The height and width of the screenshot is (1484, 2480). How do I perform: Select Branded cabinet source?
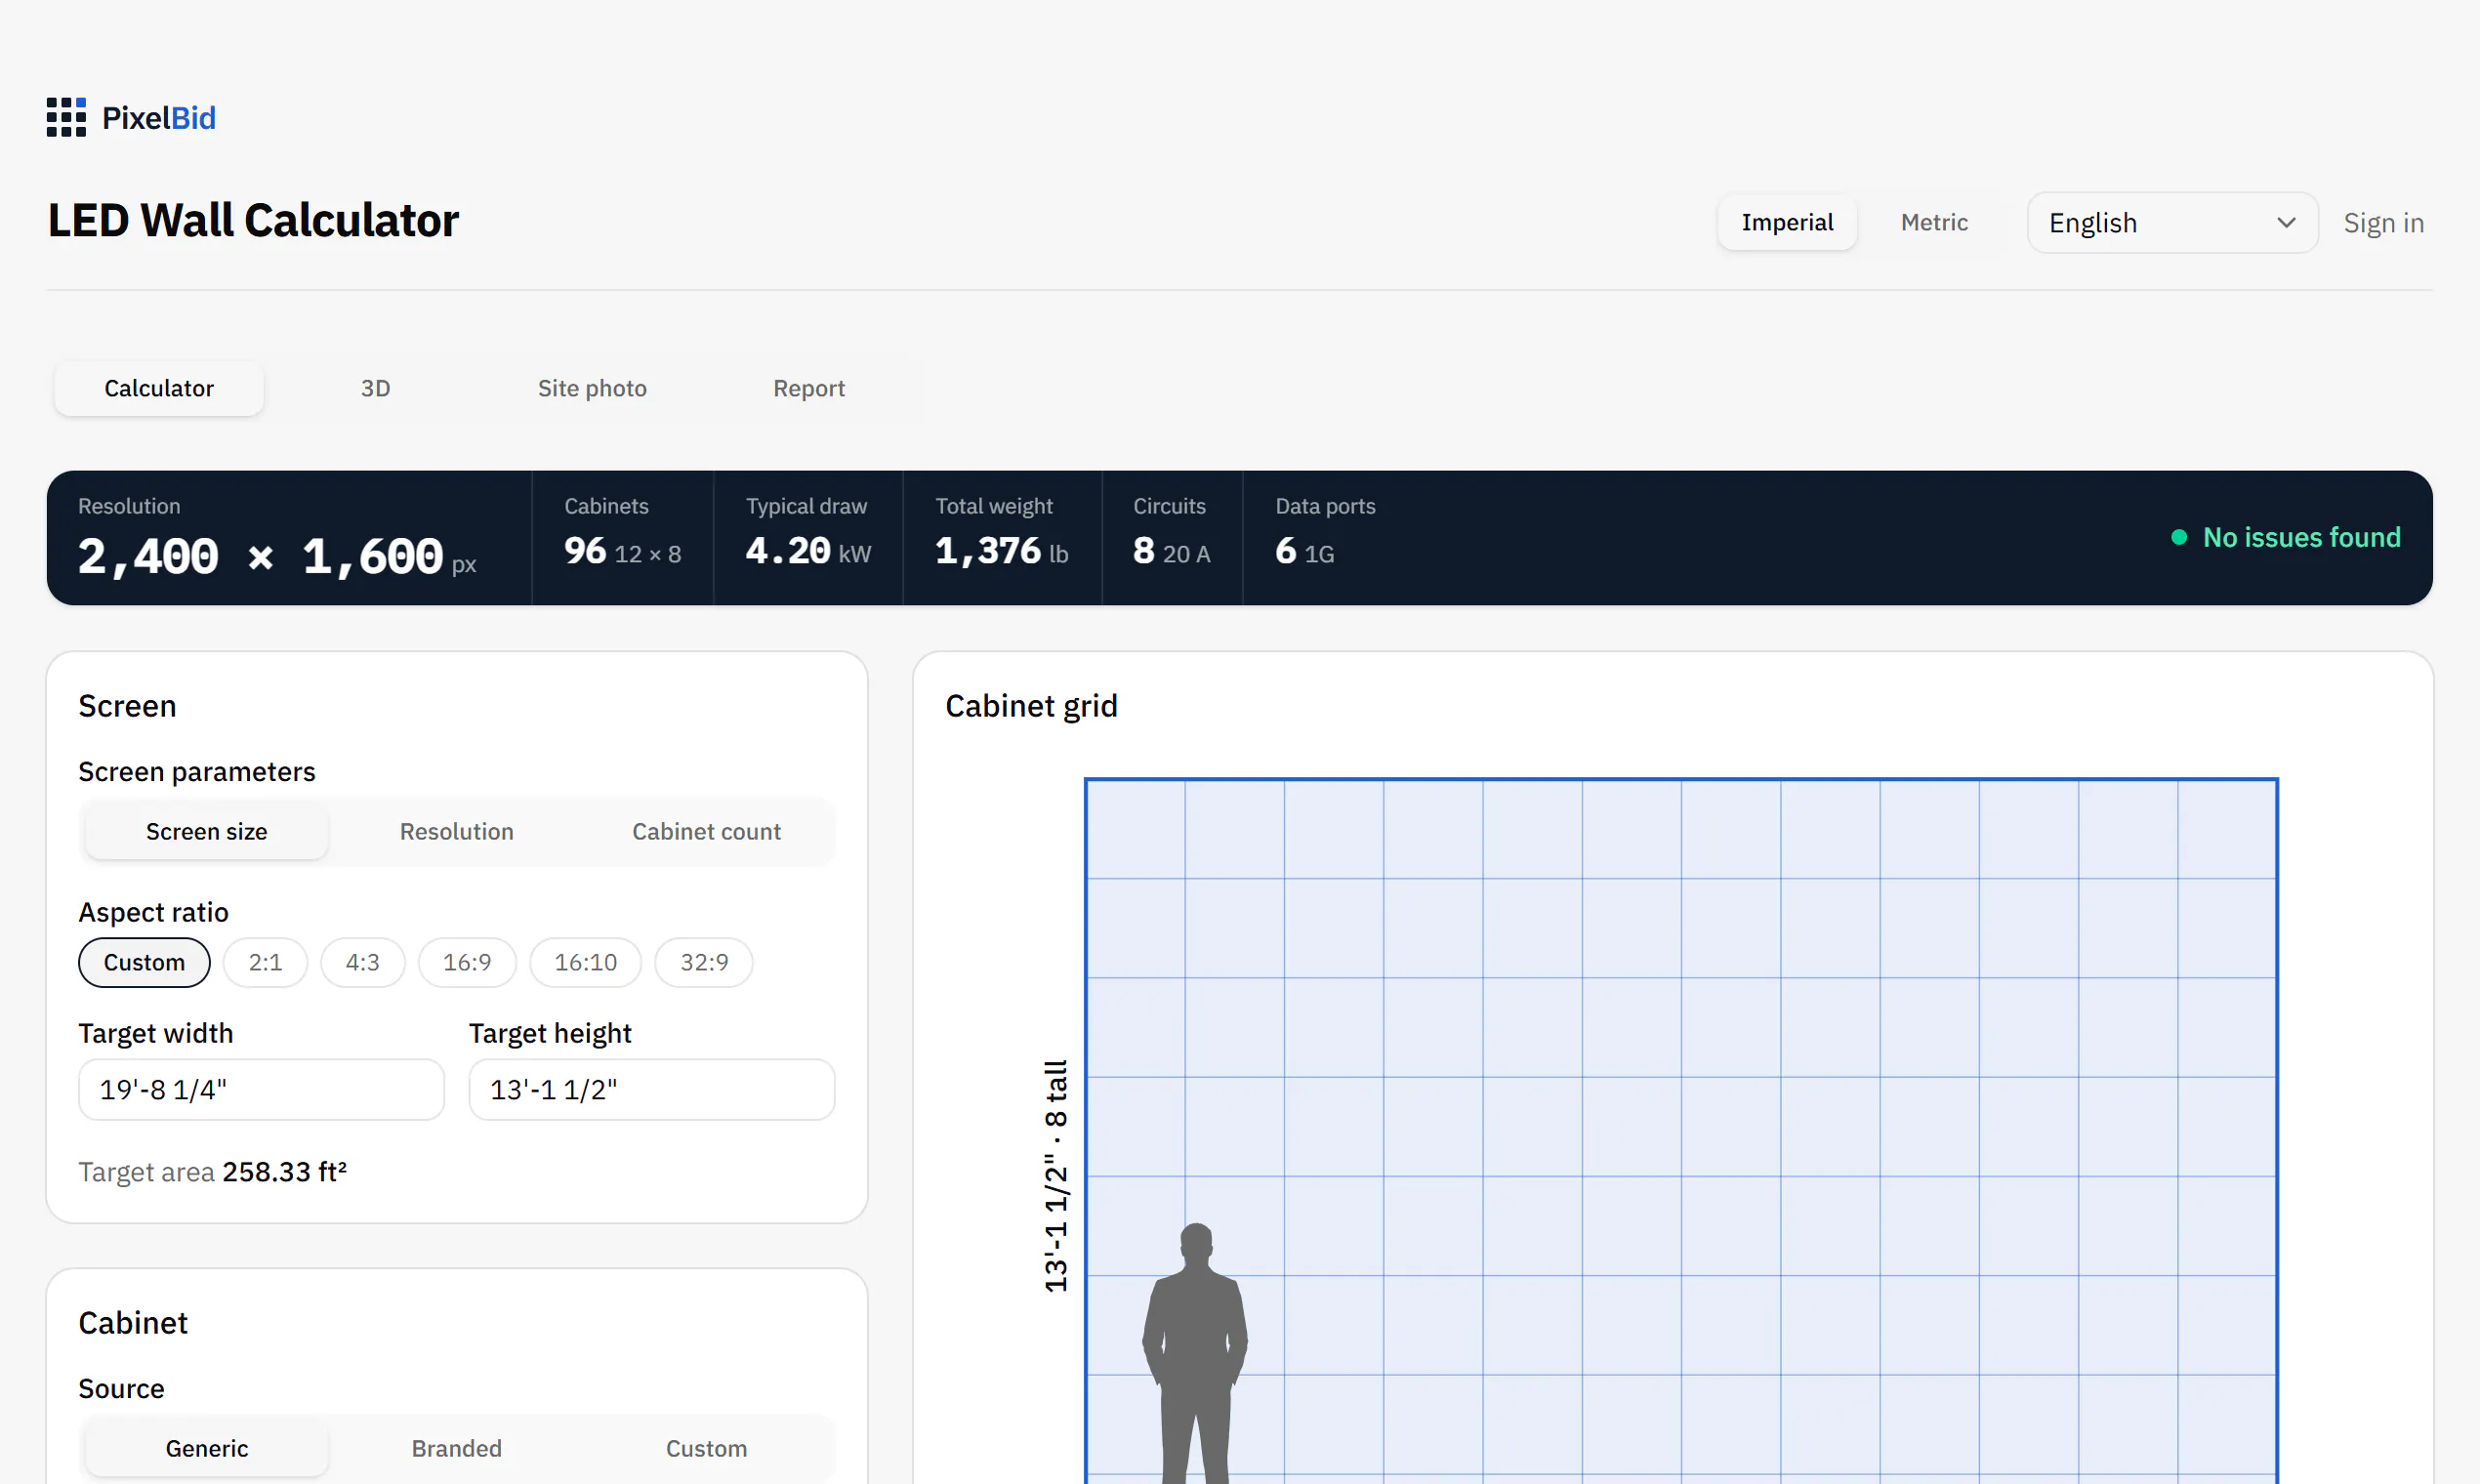pos(457,1448)
